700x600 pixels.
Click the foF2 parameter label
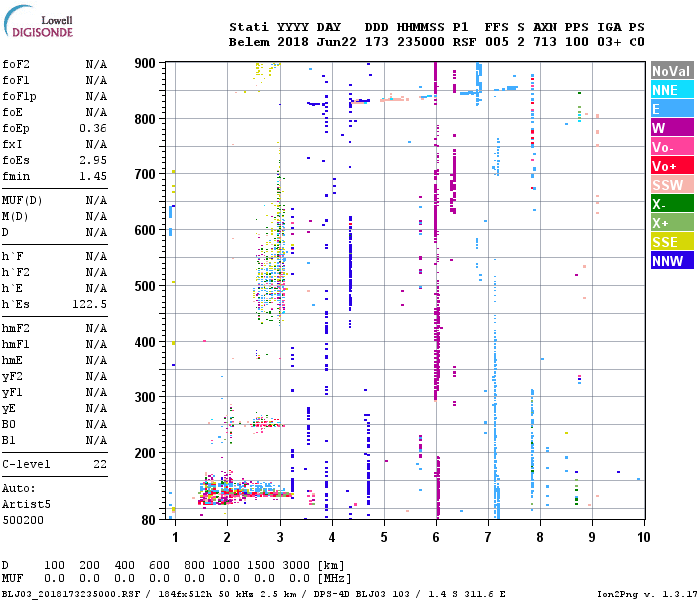(16, 64)
